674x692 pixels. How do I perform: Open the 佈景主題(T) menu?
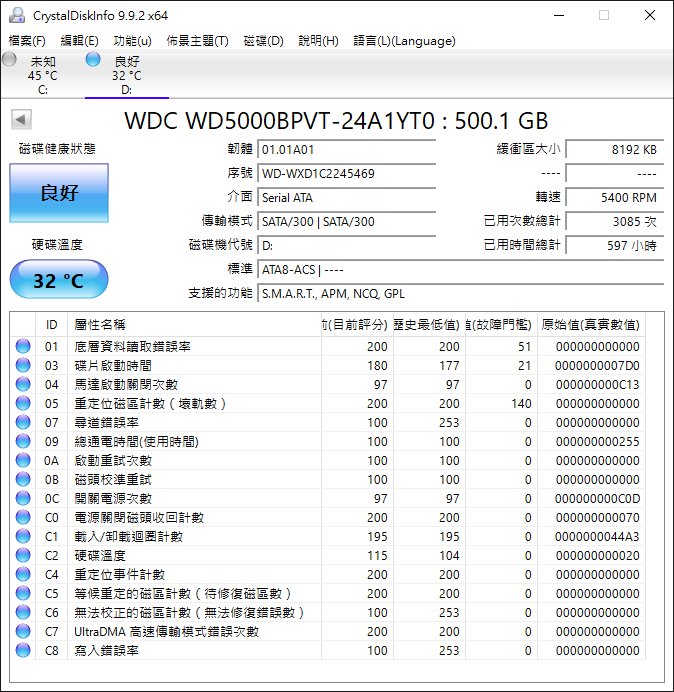coord(197,41)
